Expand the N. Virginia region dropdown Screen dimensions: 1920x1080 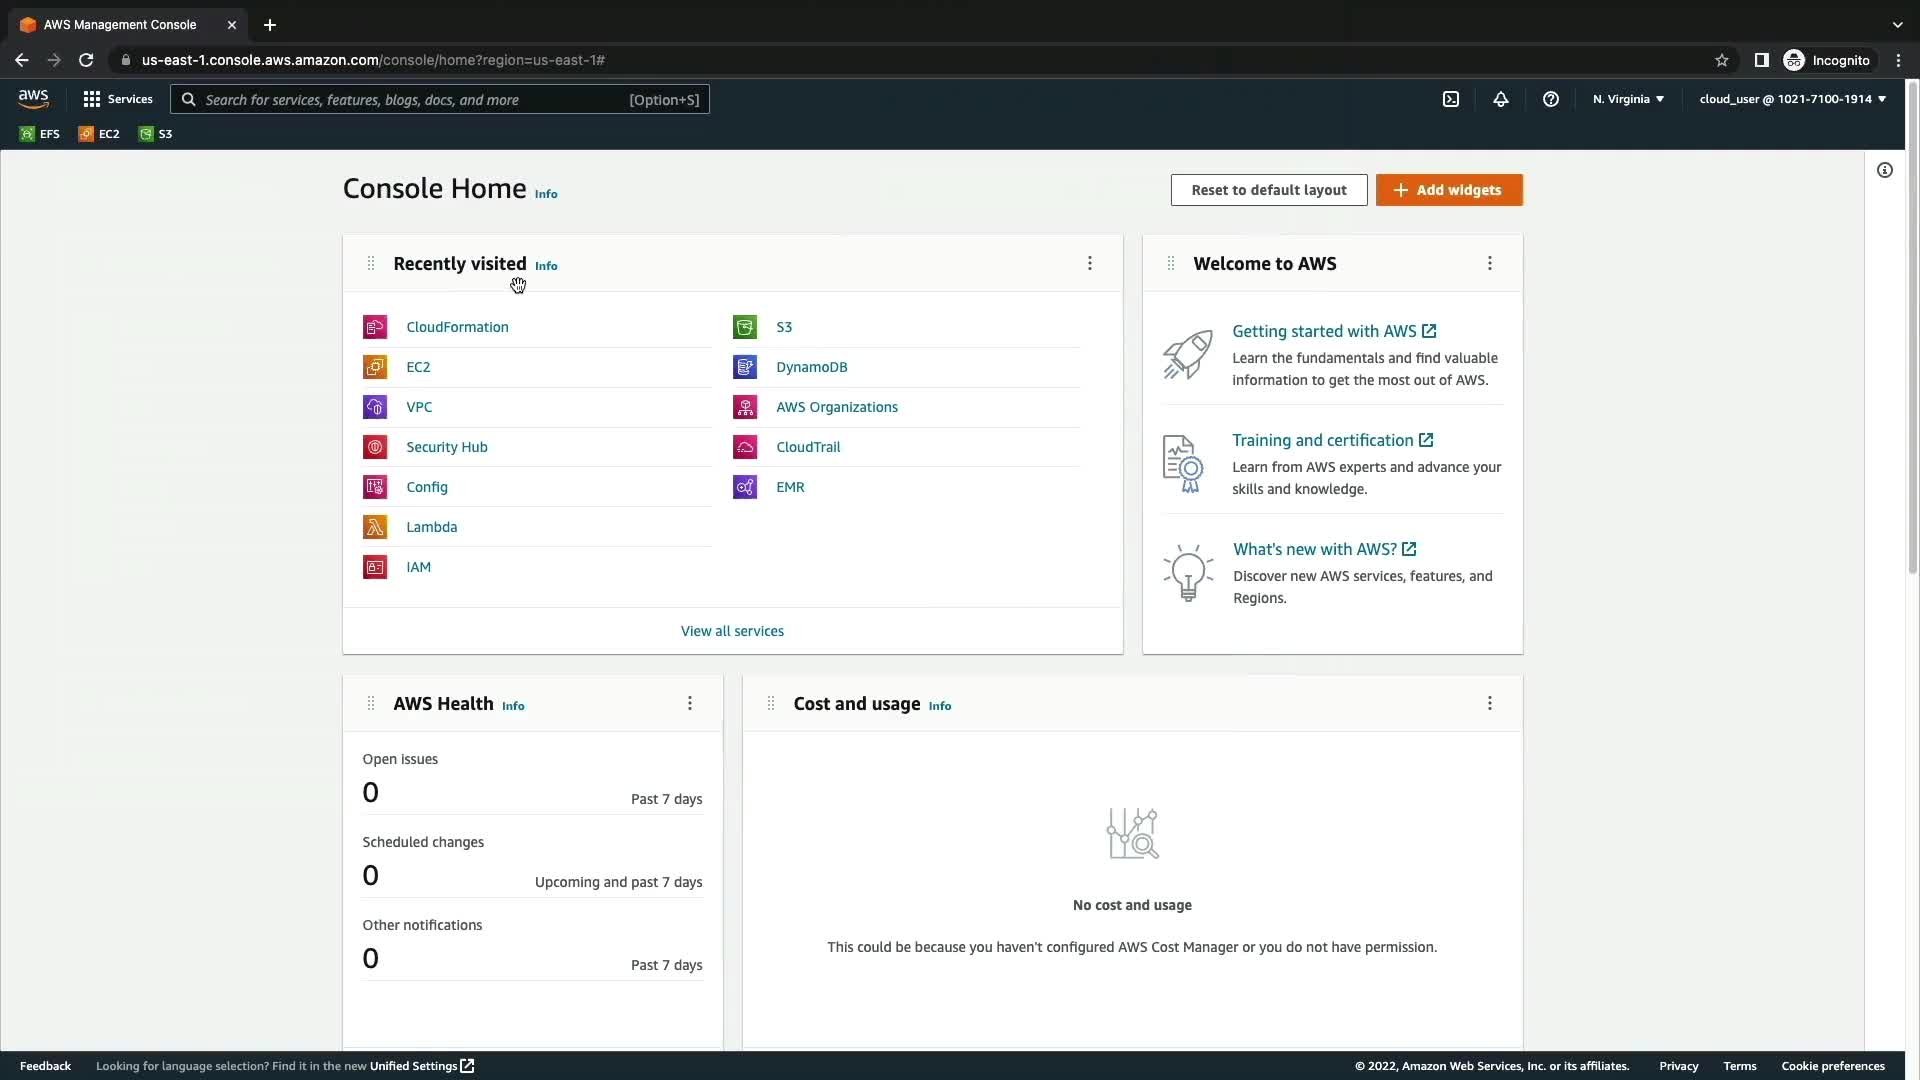[1628, 99]
